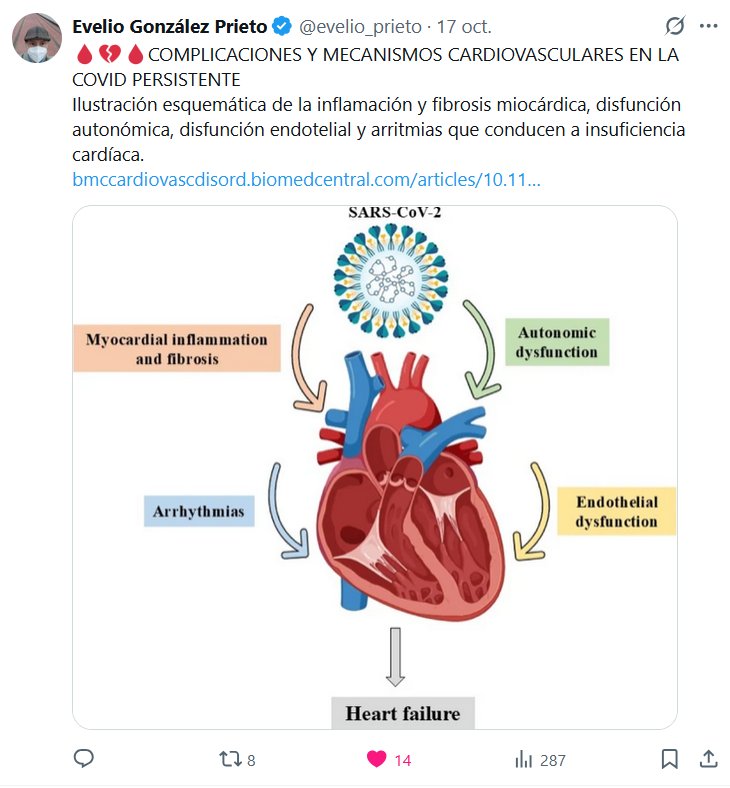The width and height of the screenshot is (730, 788).
Task: Click the Grok slashed-circle icon
Action: [x=675, y=26]
